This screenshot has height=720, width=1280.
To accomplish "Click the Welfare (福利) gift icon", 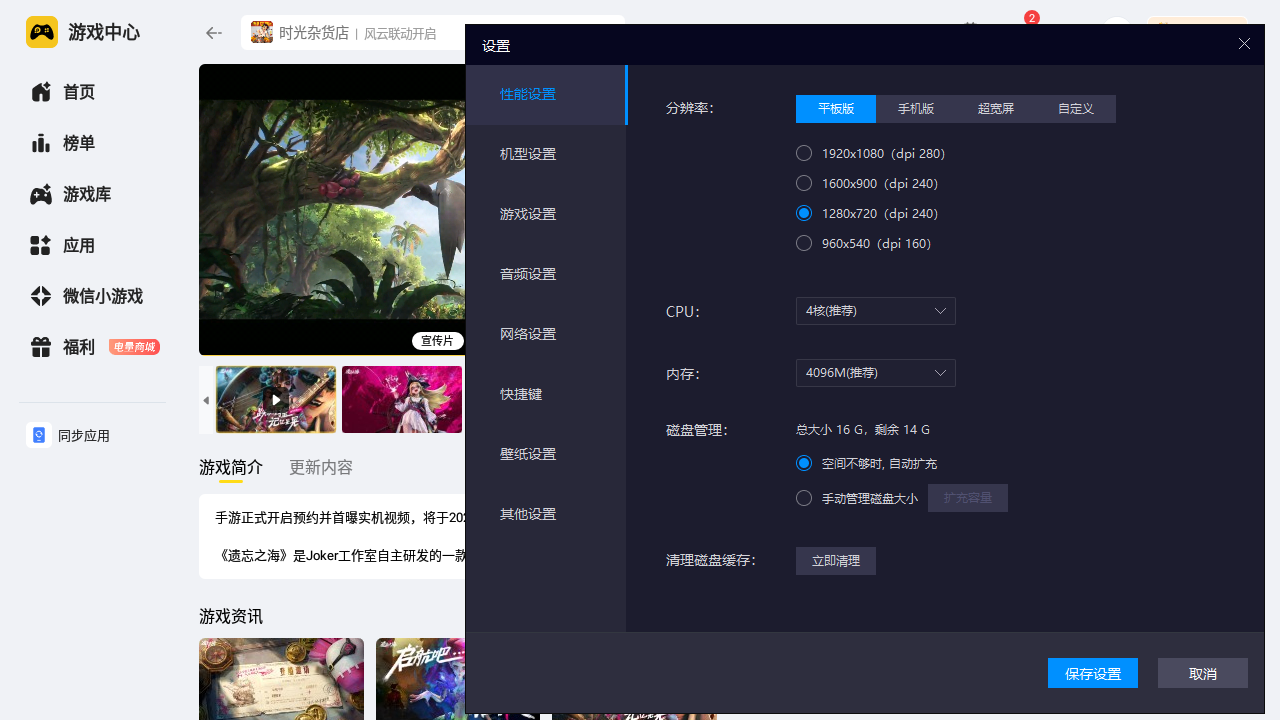I will (x=41, y=347).
